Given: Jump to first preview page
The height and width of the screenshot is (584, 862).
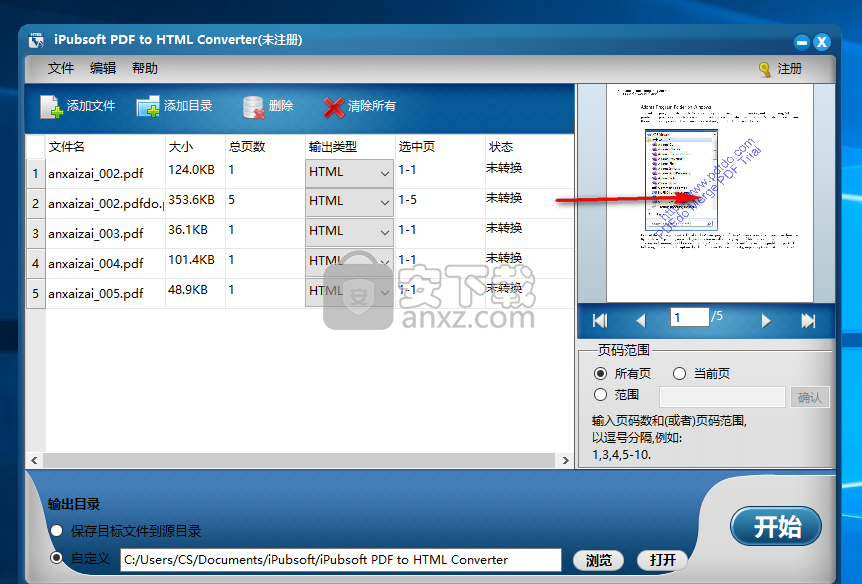Looking at the screenshot, I should pos(600,320).
